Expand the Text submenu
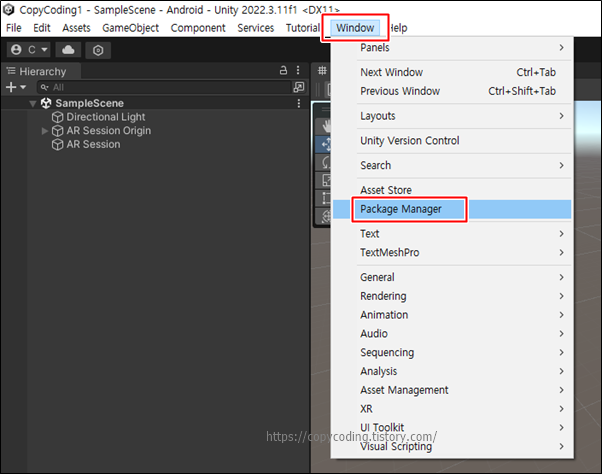This screenshot has width=602, height=474. pyautogui.click(x=452, y=234)
